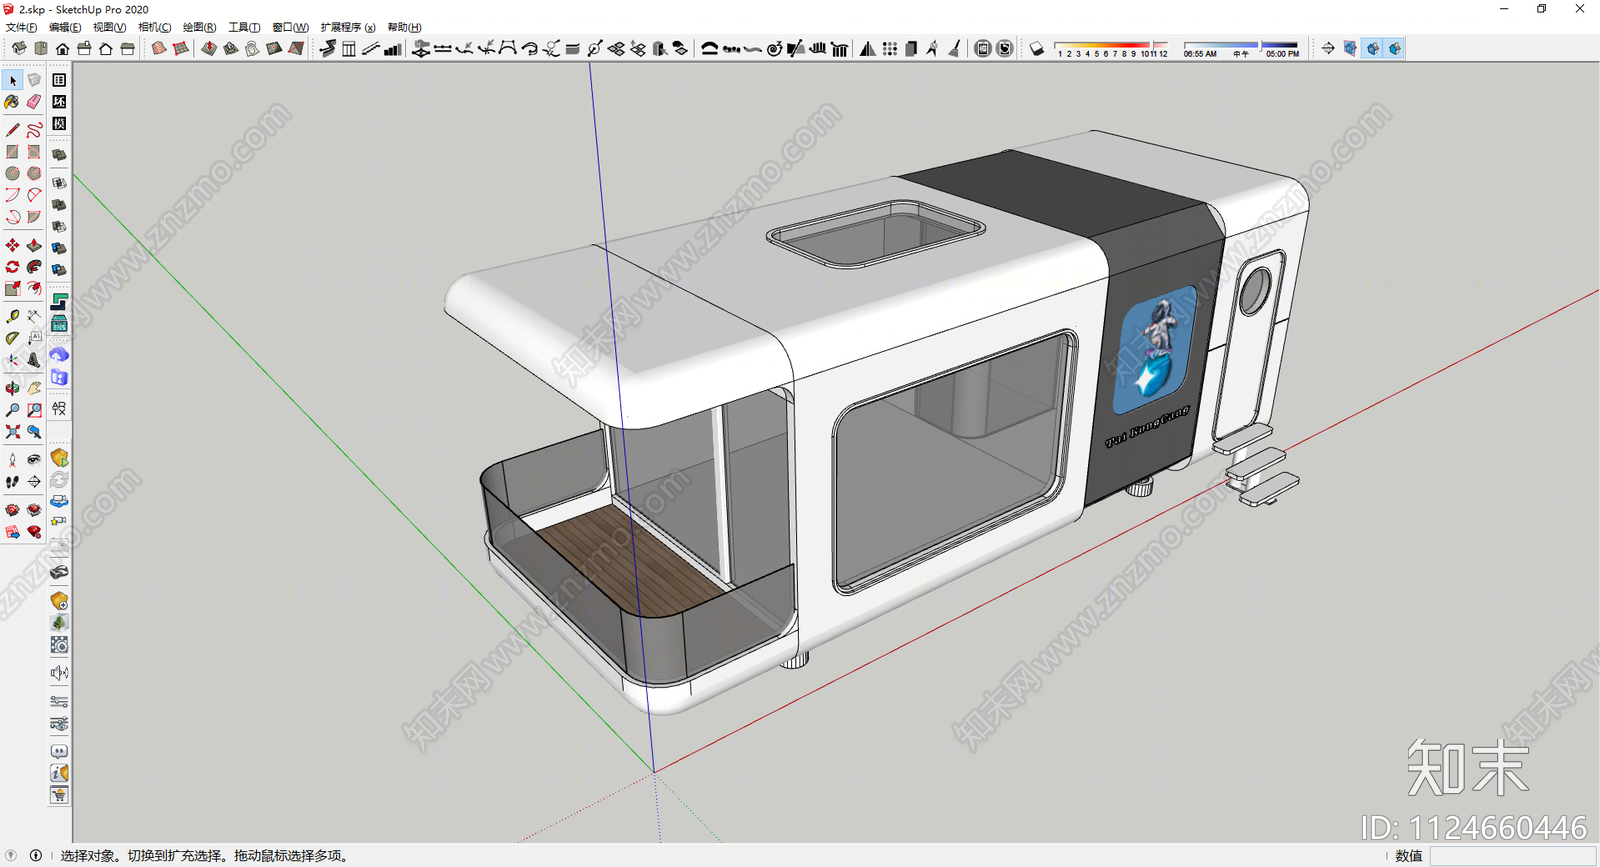Open the 绘图(R) Draw menu

click(199, 27)
